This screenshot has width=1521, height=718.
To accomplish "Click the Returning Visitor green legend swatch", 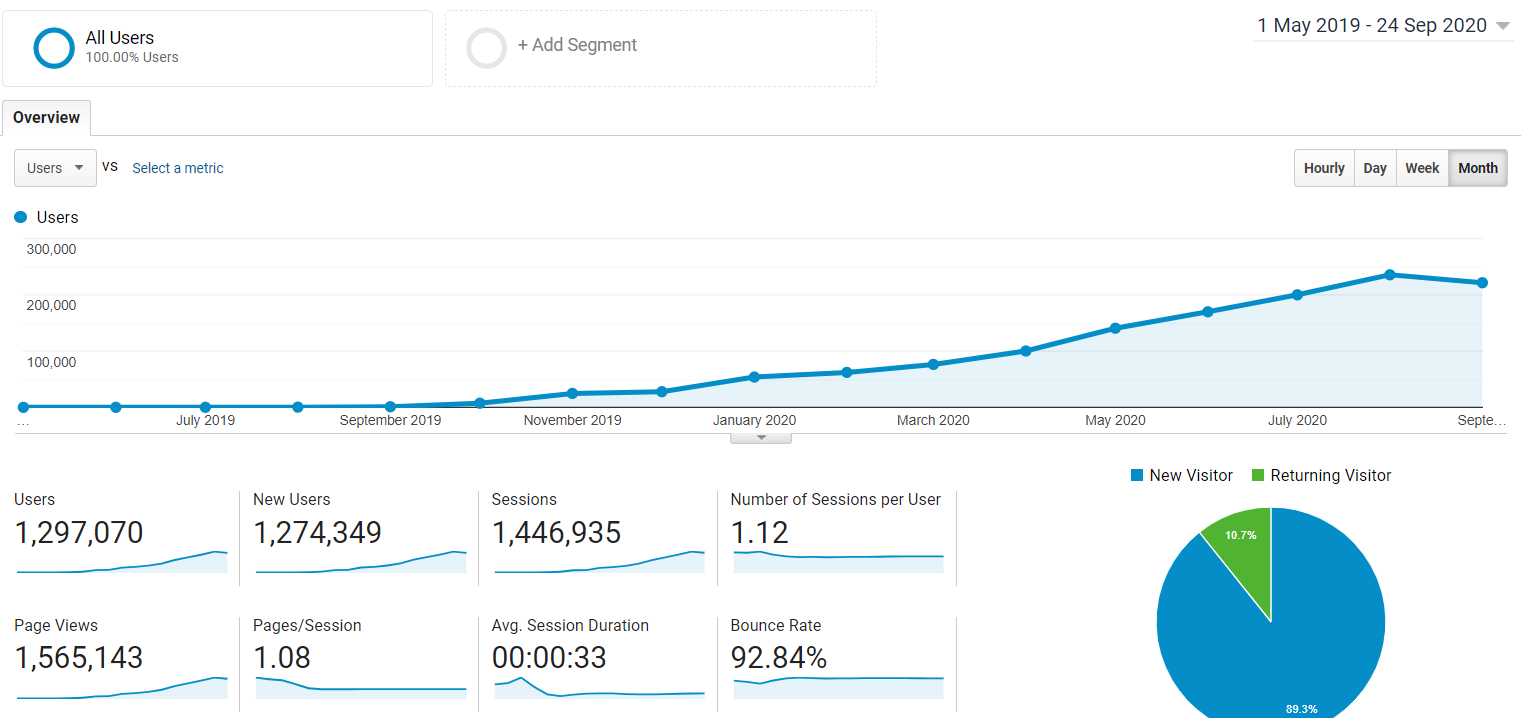I will click(x=1257, y=476).
